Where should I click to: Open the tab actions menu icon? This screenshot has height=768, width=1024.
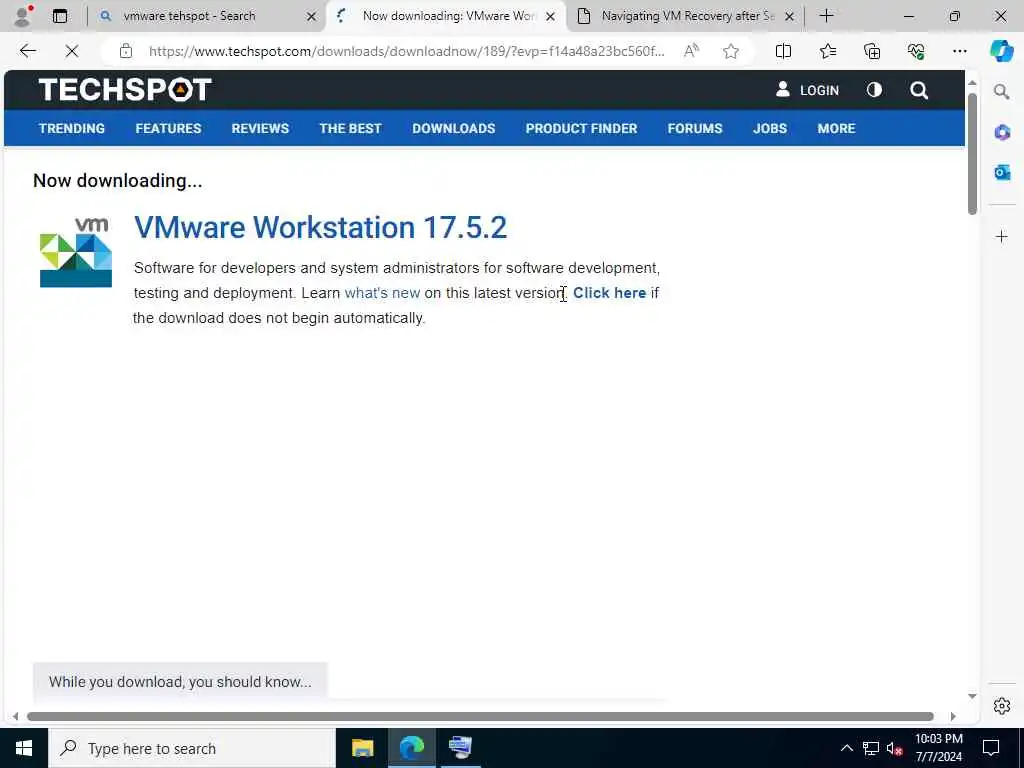pyautogui.click(x=60, y=16)
